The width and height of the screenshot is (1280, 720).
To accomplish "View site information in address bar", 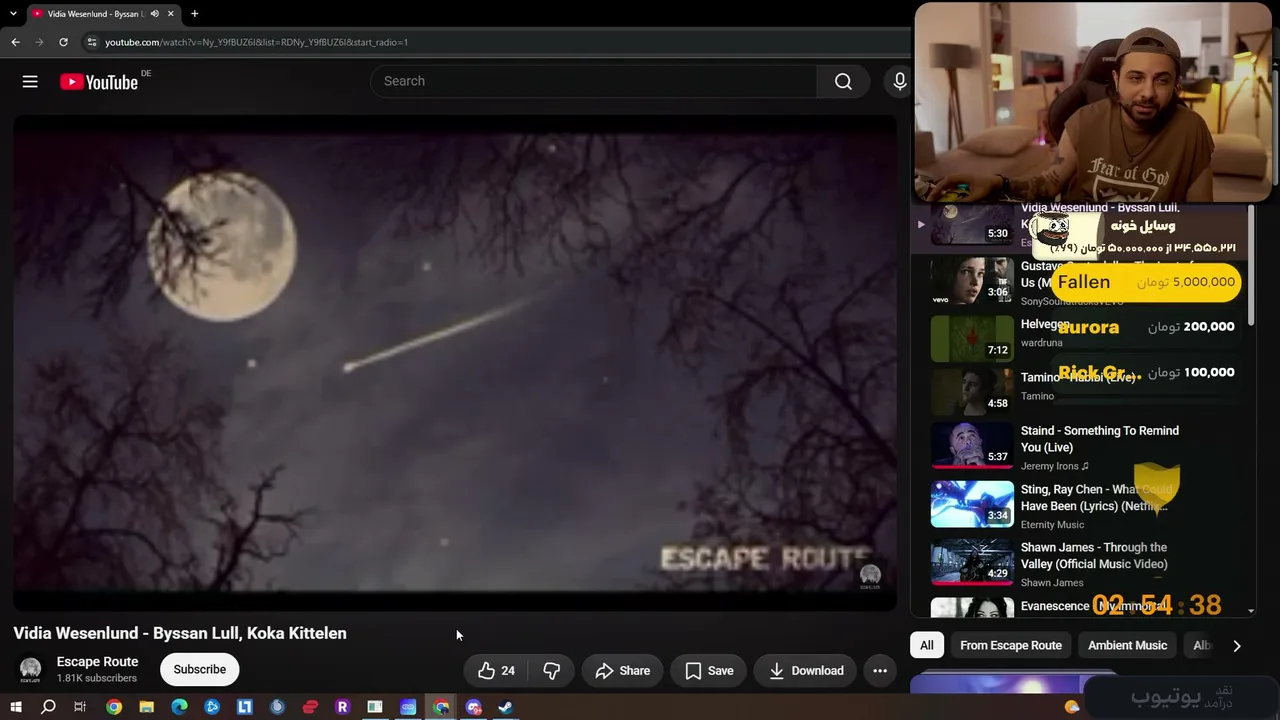I will 92,42.
